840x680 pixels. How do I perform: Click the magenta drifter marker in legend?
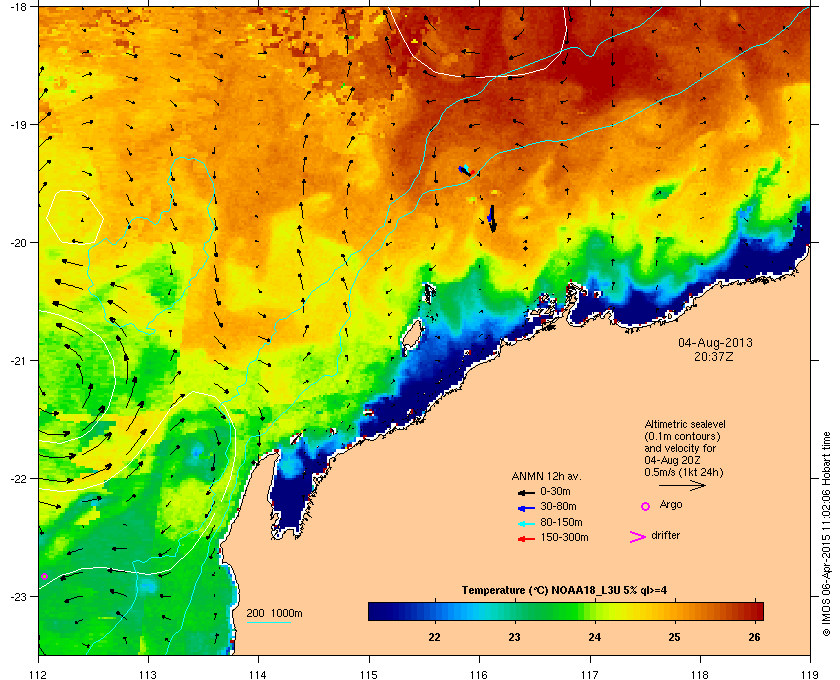pyautogui.click(x=638, y=537)
